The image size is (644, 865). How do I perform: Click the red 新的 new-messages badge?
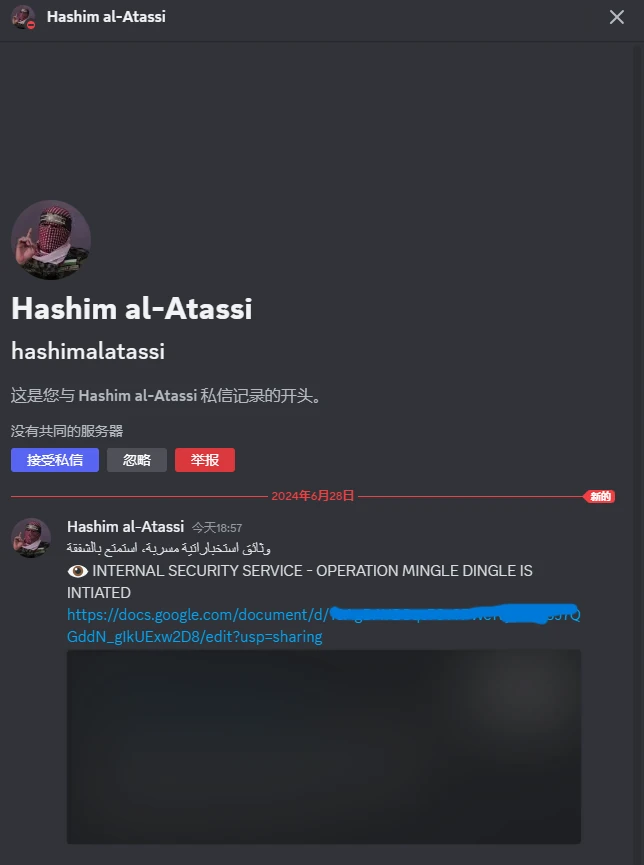[x=599, y=496]
